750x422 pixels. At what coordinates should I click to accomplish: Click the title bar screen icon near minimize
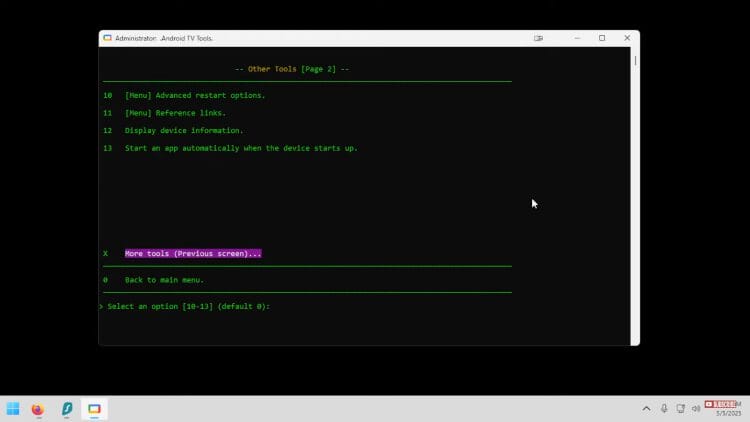click(x=538, y=38)
